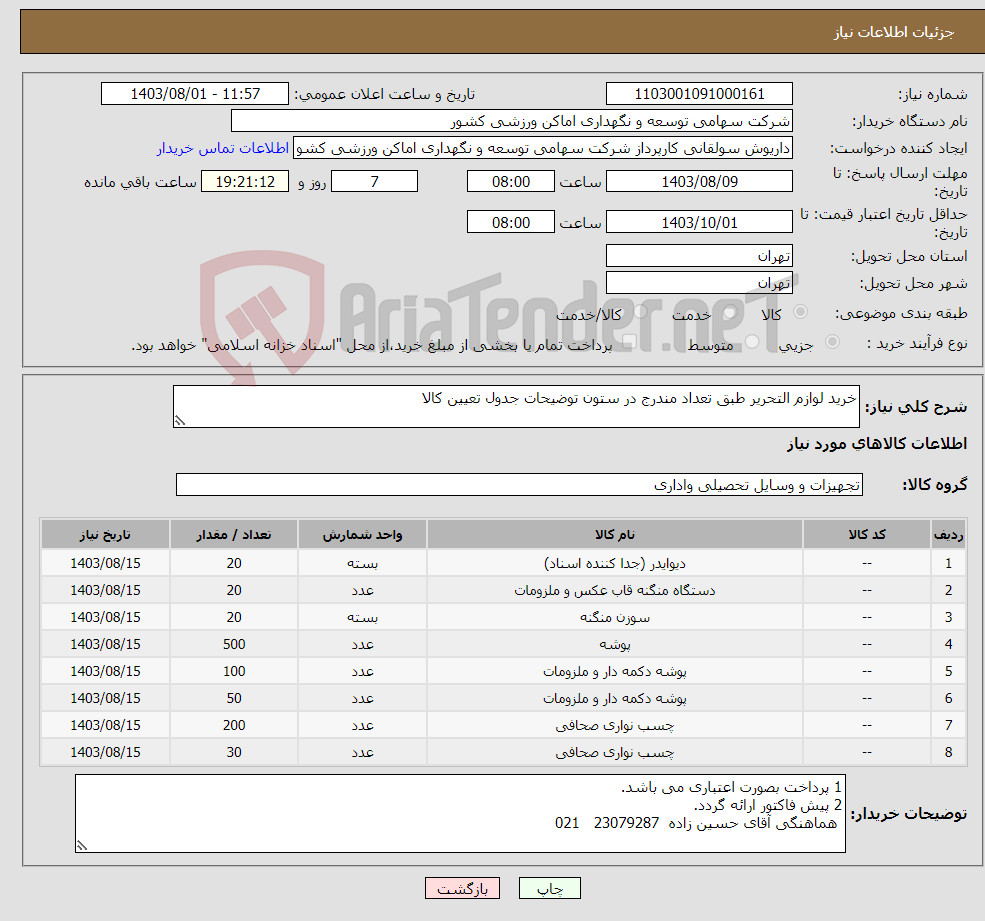Click the date 1403/08/15 in row 1

point(105,564)
